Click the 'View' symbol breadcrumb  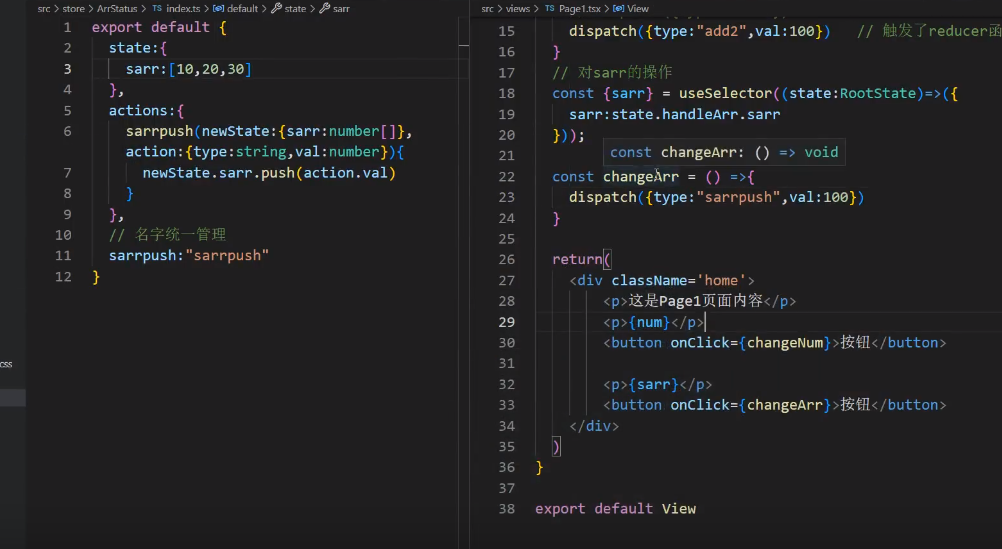pyautogui.click(x=631, y=8)
